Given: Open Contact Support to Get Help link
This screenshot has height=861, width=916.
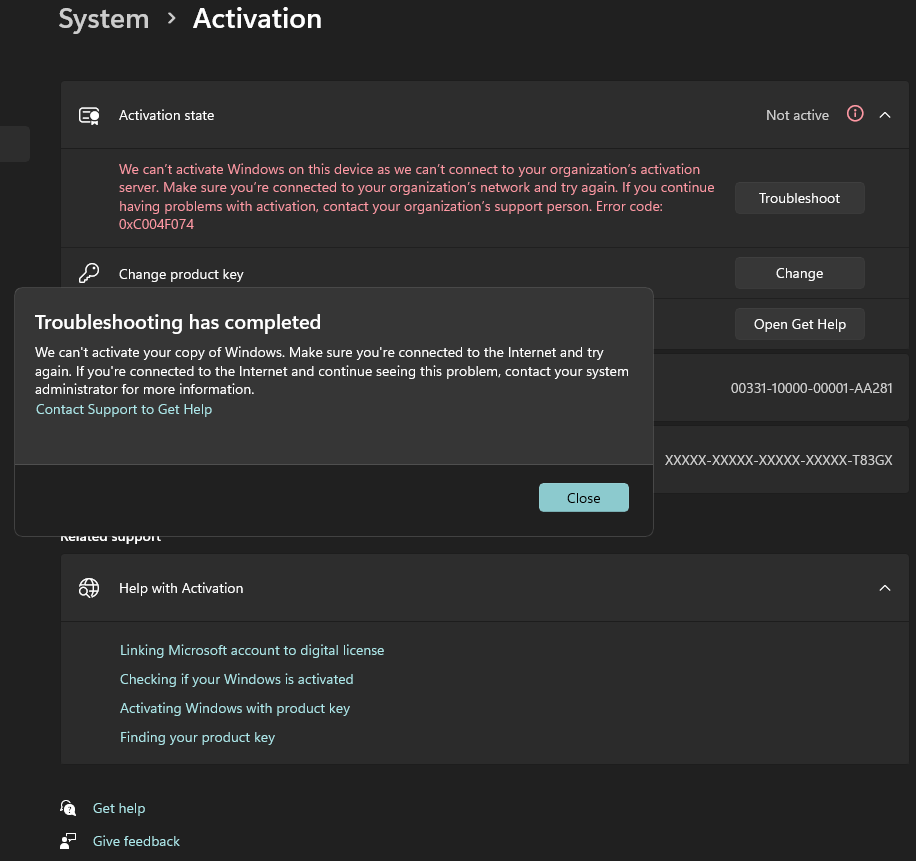Looking at the screenshot, I should click(124, 409).
